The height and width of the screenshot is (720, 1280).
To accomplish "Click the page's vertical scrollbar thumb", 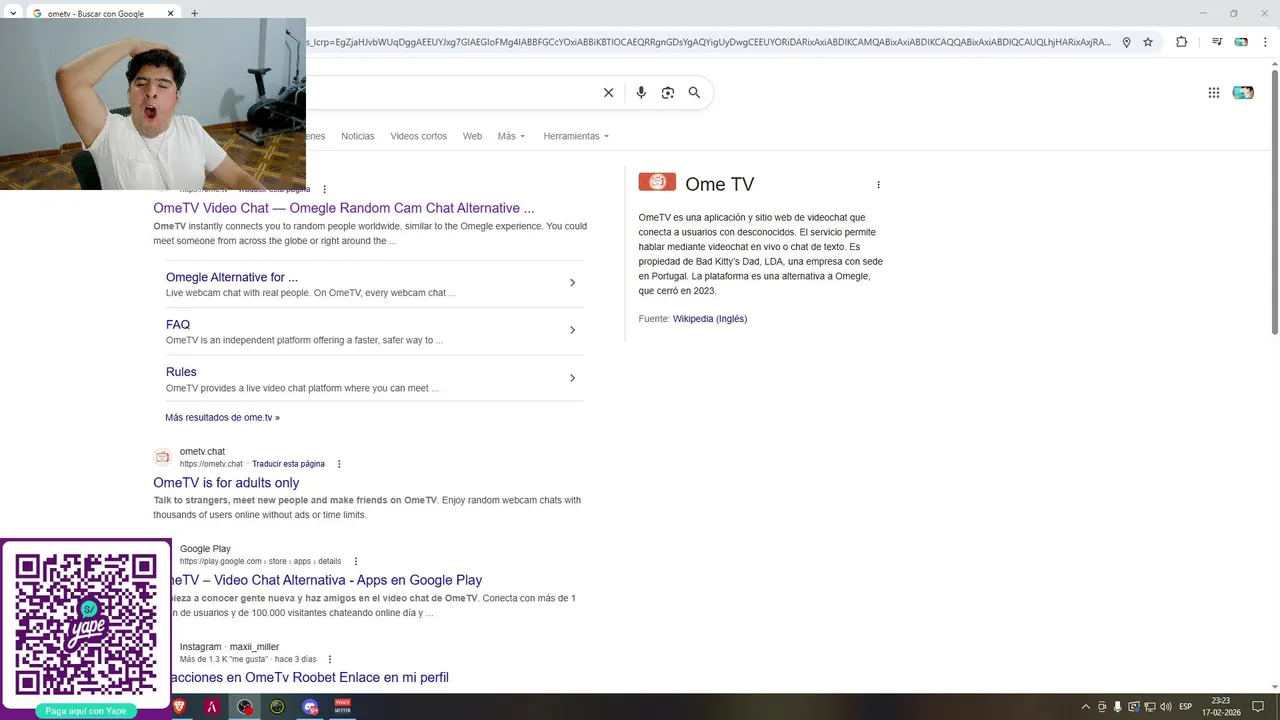I will tap(1273, 200).
